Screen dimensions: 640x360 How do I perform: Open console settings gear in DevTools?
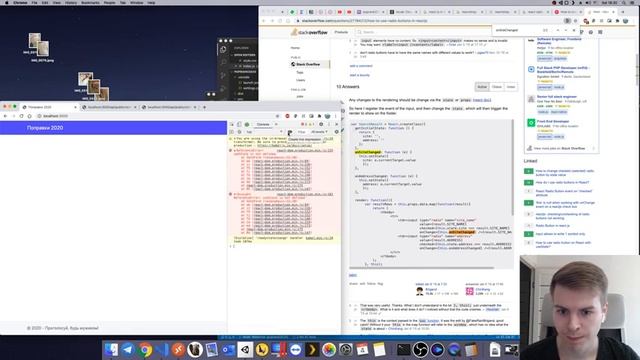tap(336, 132)
